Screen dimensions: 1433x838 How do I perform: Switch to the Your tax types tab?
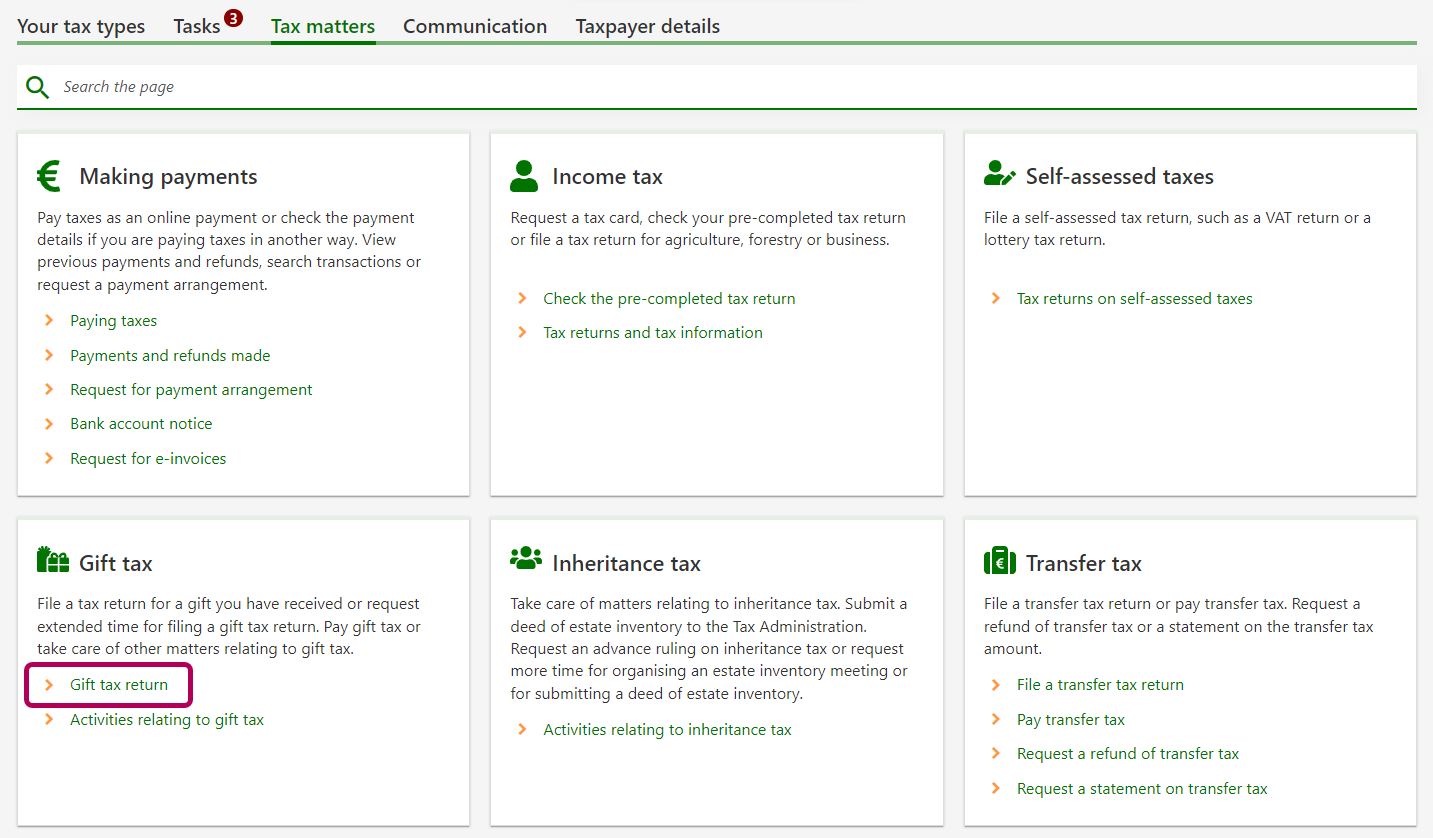coord(81,27)
